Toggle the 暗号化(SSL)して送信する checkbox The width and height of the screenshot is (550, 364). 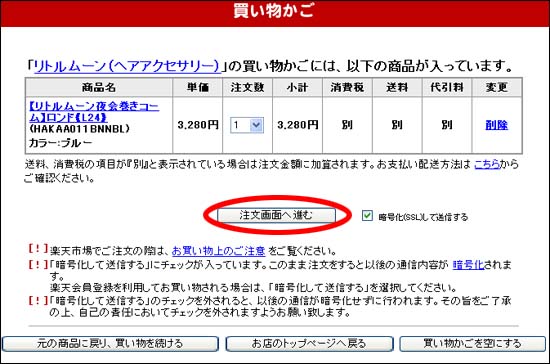point(367,215)
